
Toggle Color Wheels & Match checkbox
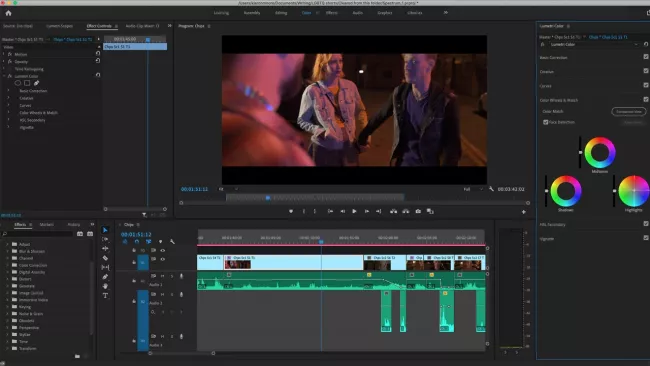pos(646,99)
